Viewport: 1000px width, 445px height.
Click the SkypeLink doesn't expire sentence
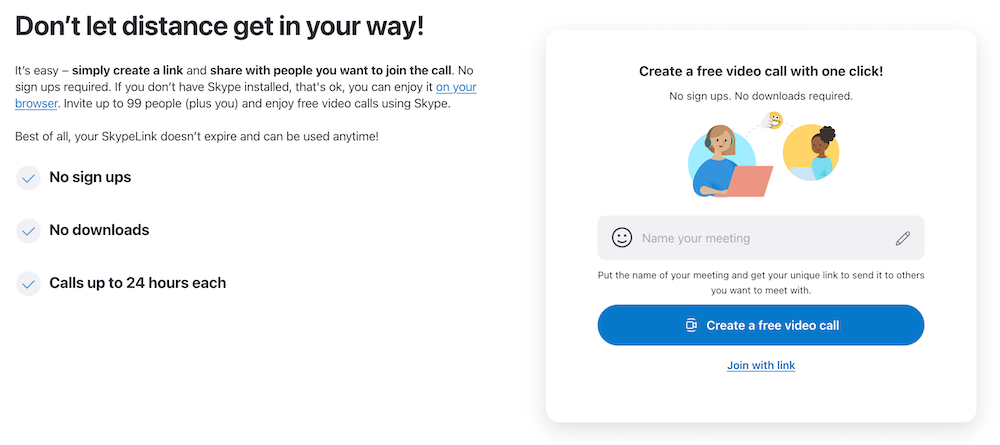[196, 136]
